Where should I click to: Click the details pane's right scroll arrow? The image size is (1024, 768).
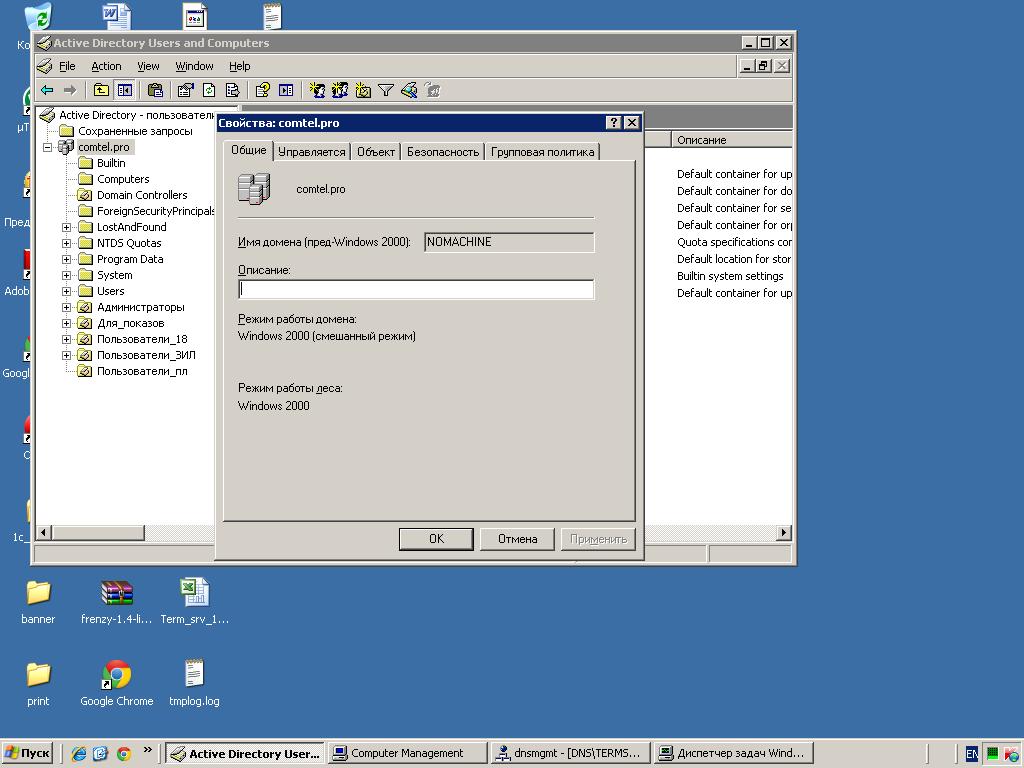click(784, 533)
